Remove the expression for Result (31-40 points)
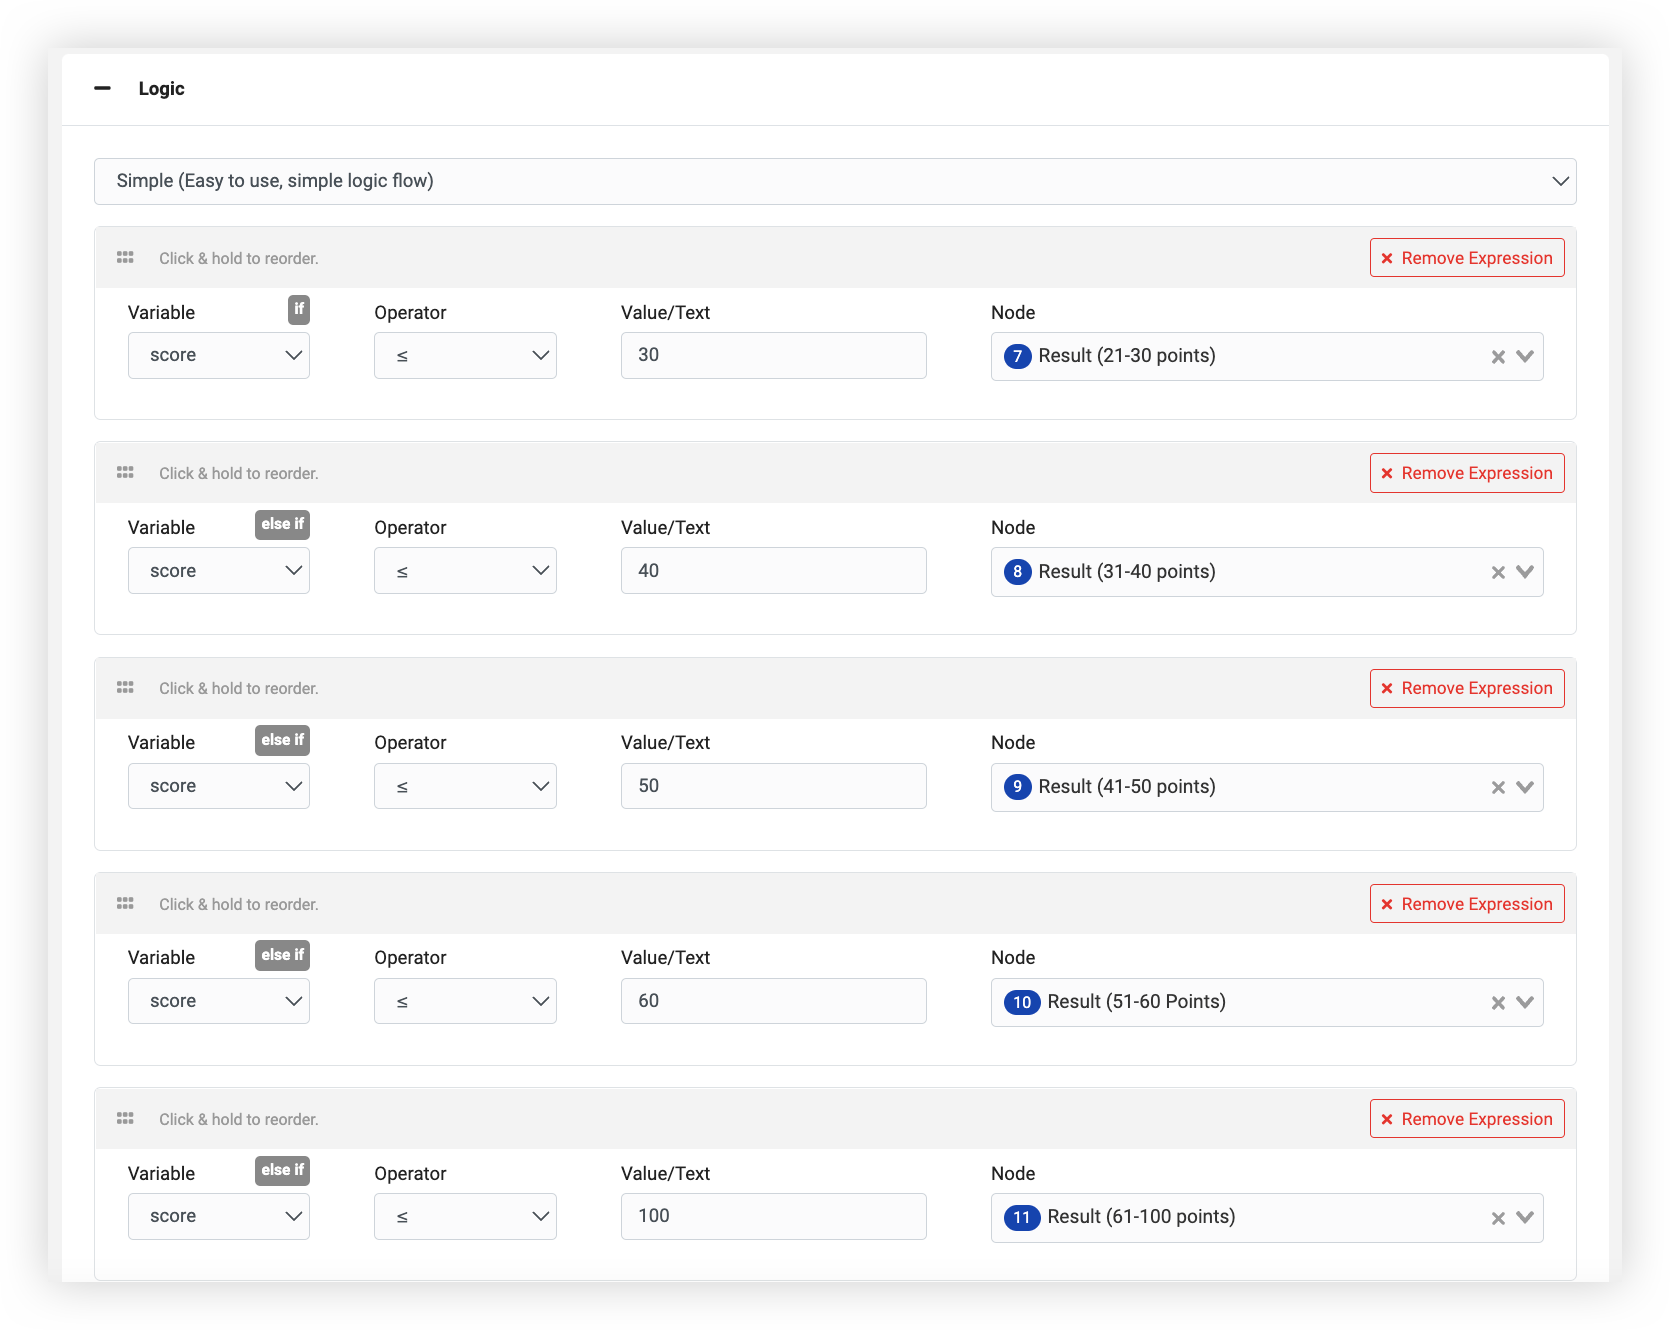Screen dimensions: 1670x1330 (1467, 473)
